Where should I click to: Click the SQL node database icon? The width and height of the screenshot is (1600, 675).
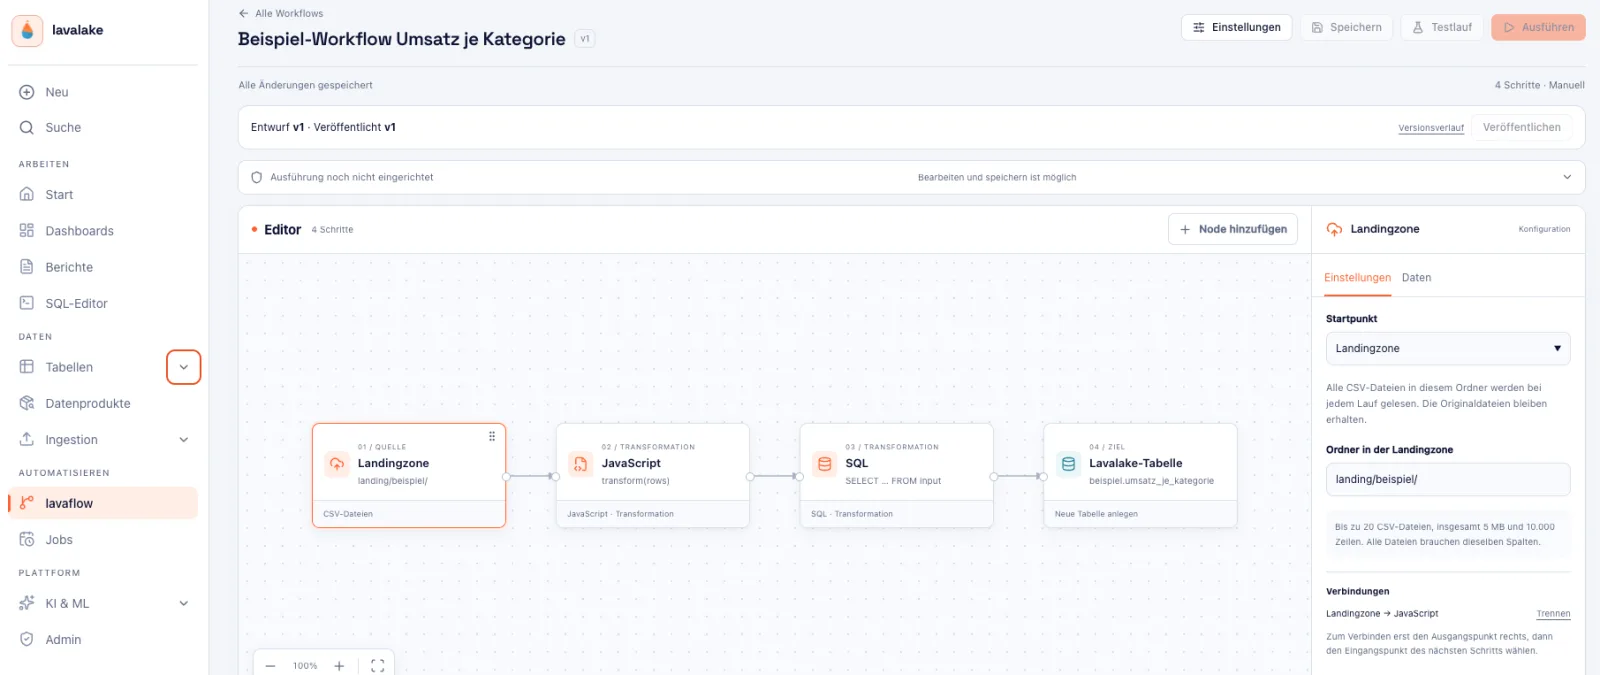[x=825, y=464]
